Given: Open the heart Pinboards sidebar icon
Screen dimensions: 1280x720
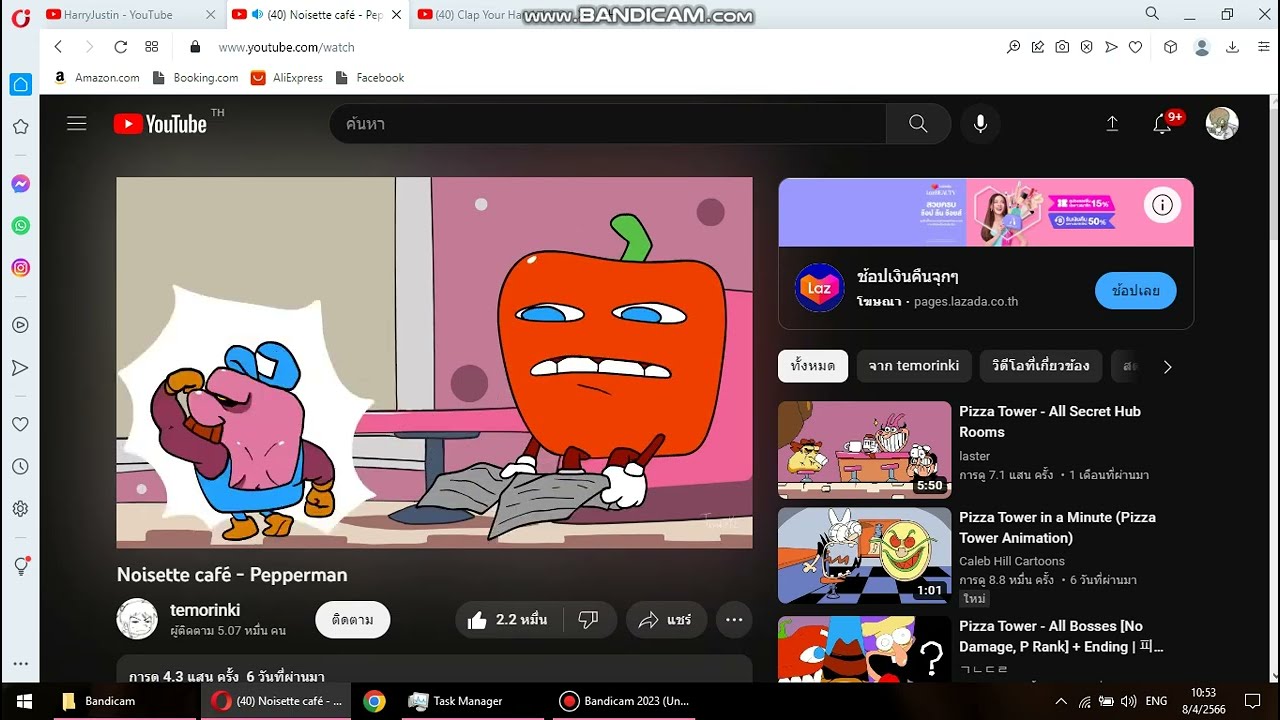Looking at the screenshot, I should tap(20, 425).
